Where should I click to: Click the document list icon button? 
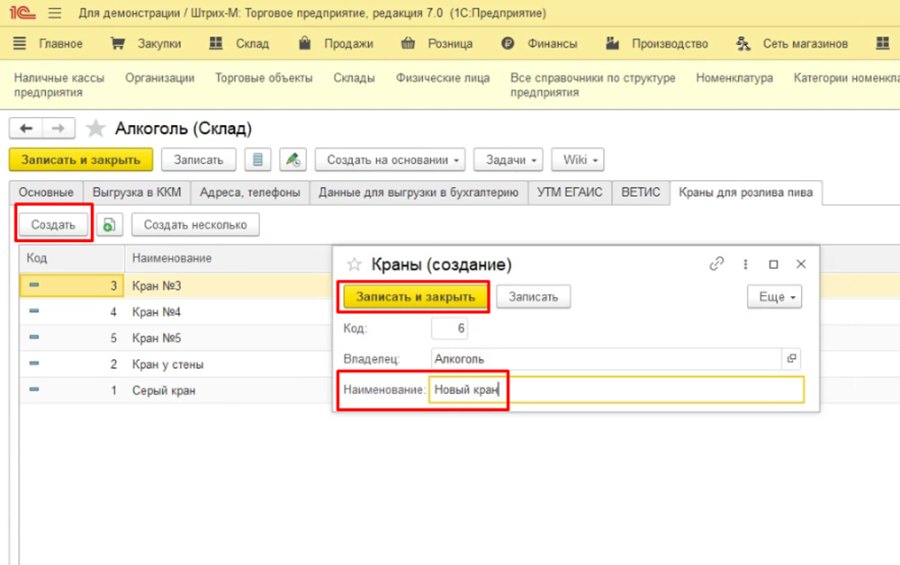point(258,160)
